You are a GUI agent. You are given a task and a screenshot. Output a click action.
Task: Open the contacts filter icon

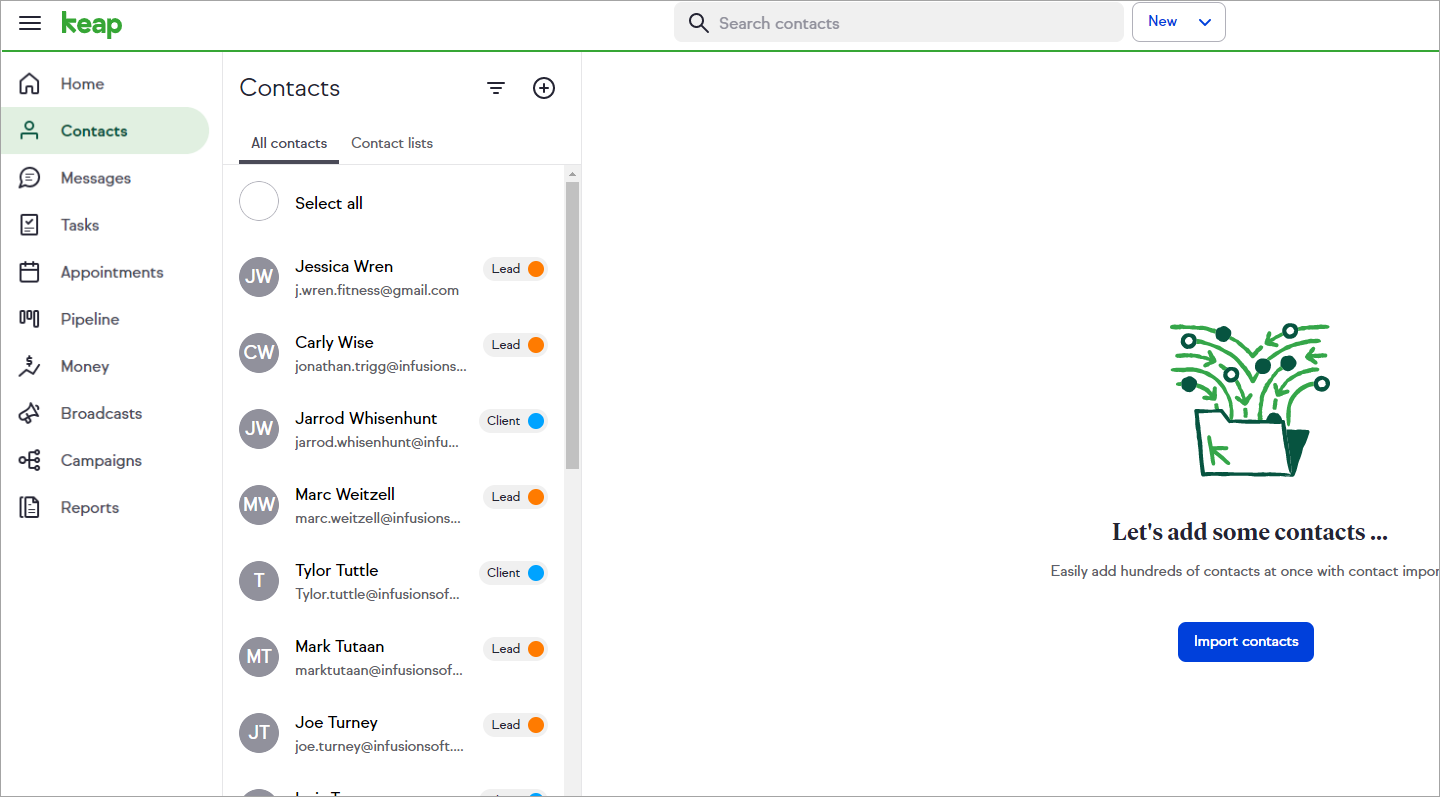coord(496,88)
